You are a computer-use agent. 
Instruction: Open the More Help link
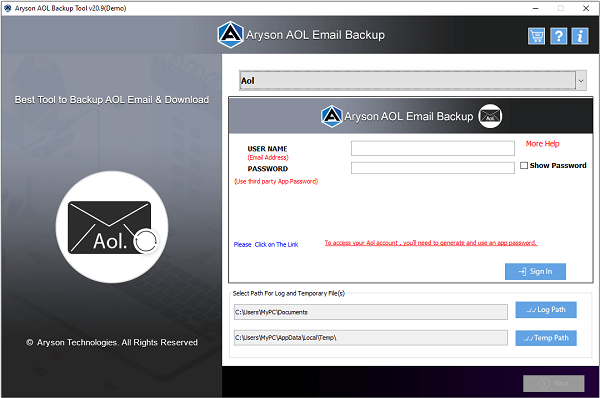tap(542, 144)
